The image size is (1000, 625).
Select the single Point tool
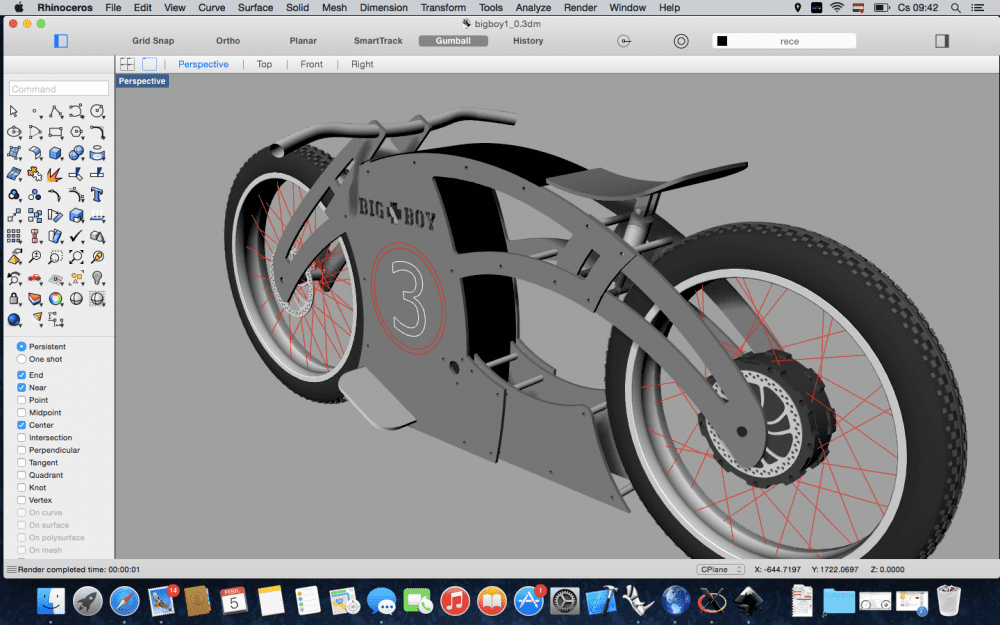coord(35,112)
